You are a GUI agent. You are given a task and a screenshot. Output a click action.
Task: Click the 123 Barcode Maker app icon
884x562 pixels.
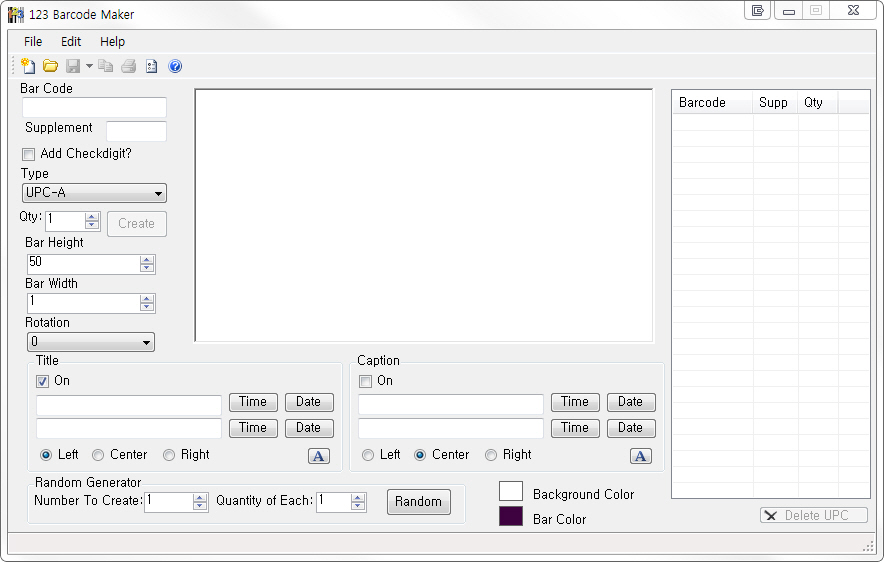pos(16,14)
